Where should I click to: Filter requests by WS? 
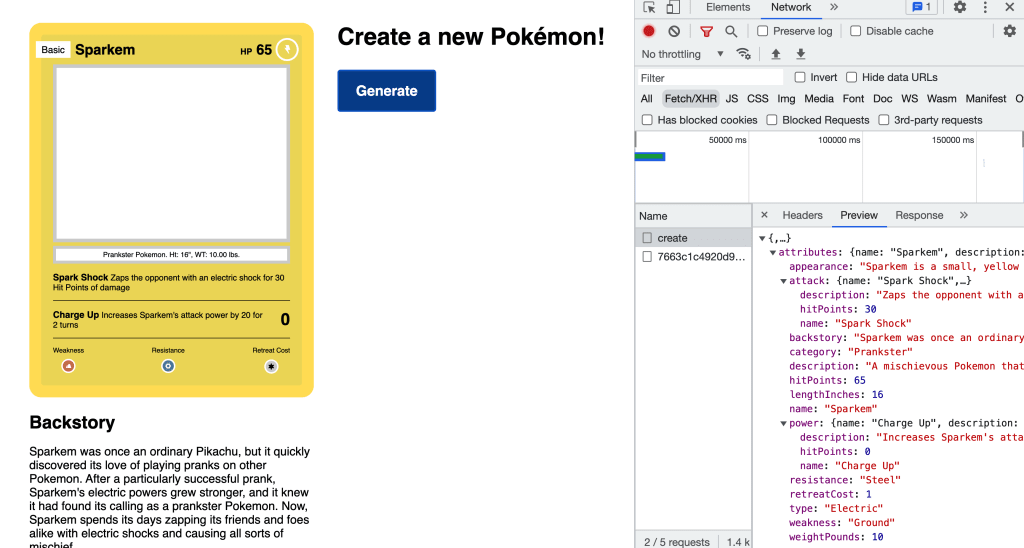tap(909, 99)
